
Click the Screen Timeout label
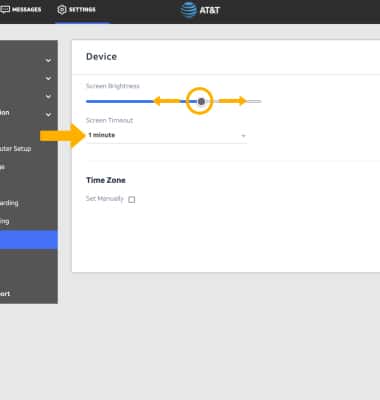[x=109, y=120]
